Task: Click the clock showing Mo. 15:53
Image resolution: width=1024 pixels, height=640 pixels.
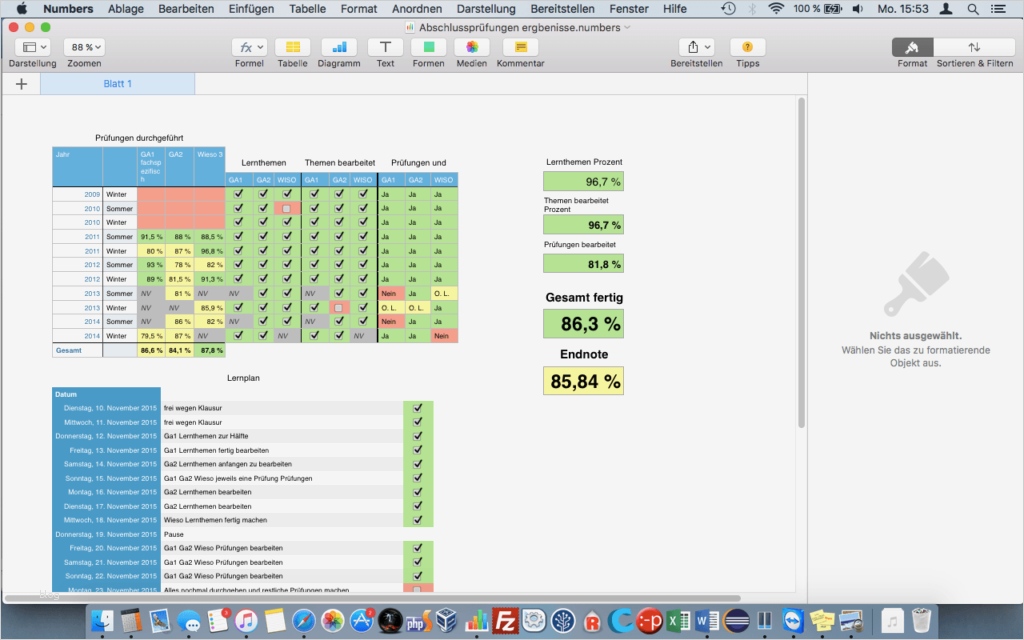Action: pos(903,9)
